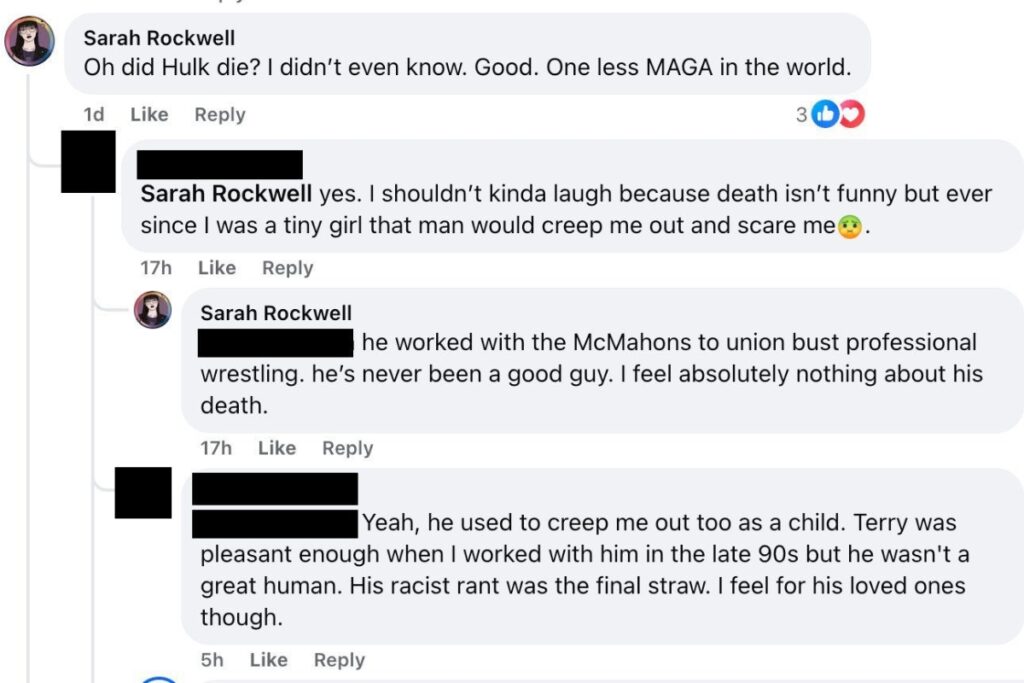The width and height of the screenshot is (1024, 683).
Task: Reply to Sarah Rockwell's top comment
Action: 219,115
